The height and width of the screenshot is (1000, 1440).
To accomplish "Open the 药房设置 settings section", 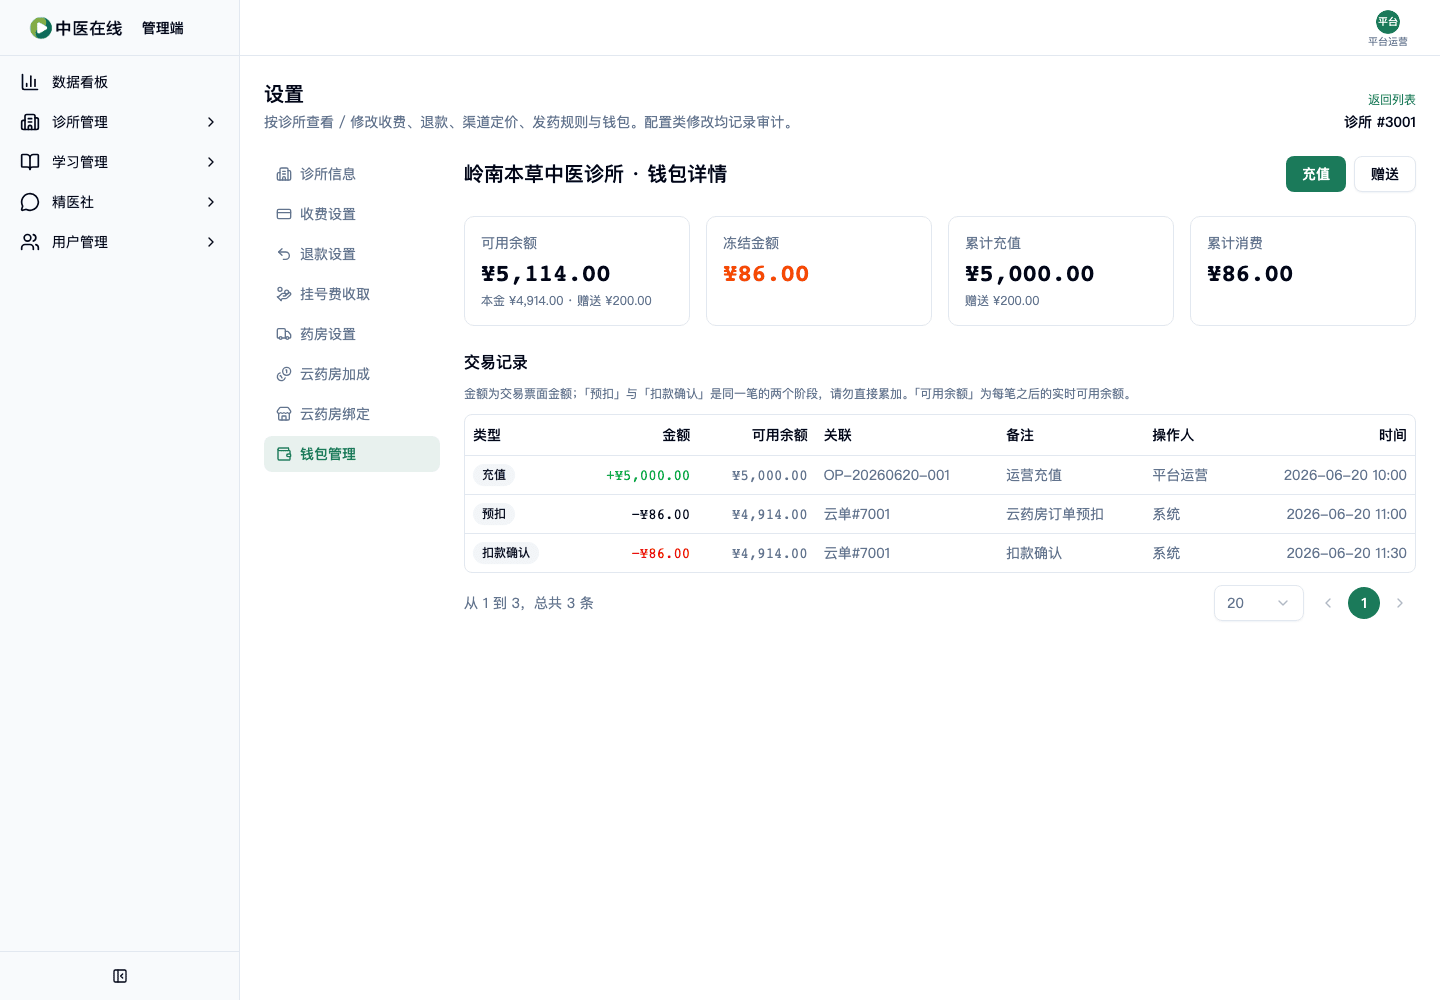I will tap(352, 334).
